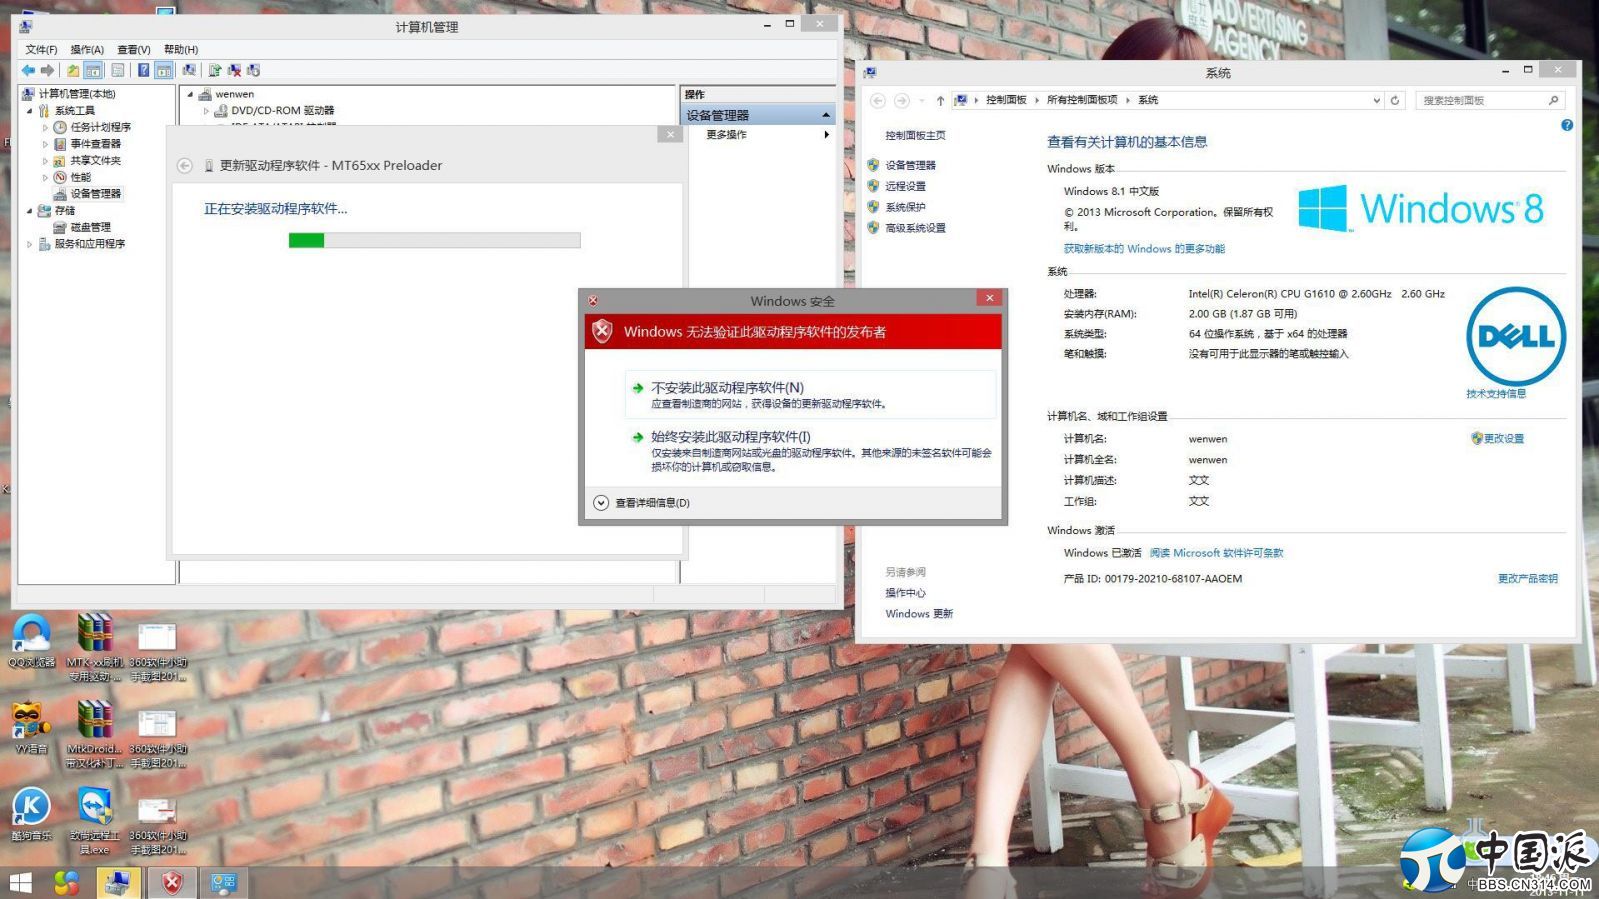This screenshot has height=899, width=1599.
Task: Click the blue help question mark toolbar icon
Action: click(143, 70)
